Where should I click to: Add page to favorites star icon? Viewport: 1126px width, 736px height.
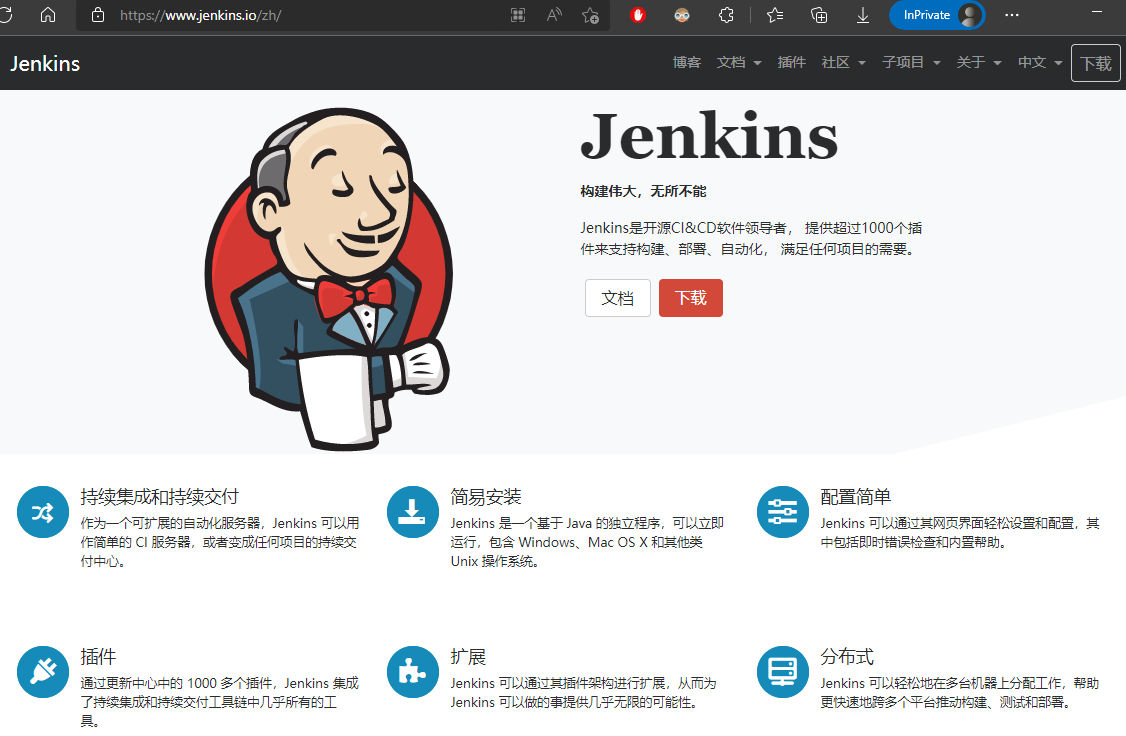(x=590, y=15)
